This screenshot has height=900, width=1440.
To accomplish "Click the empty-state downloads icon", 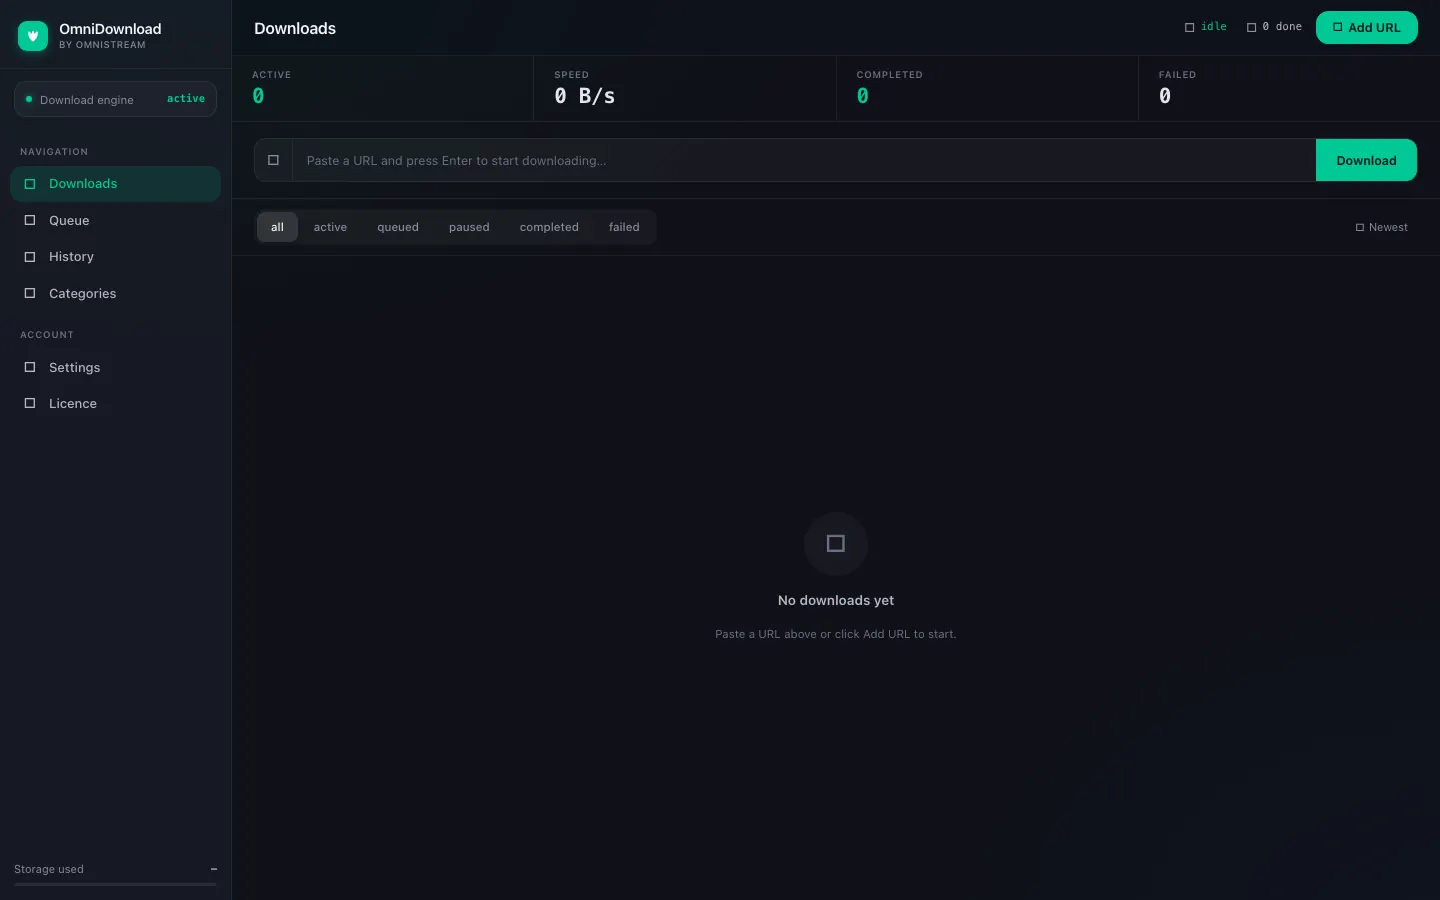I will [x=836, y=543].
